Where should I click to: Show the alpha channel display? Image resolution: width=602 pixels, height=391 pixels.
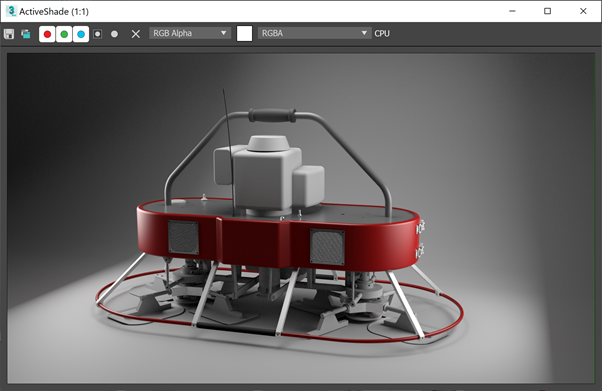coord(98,34)
